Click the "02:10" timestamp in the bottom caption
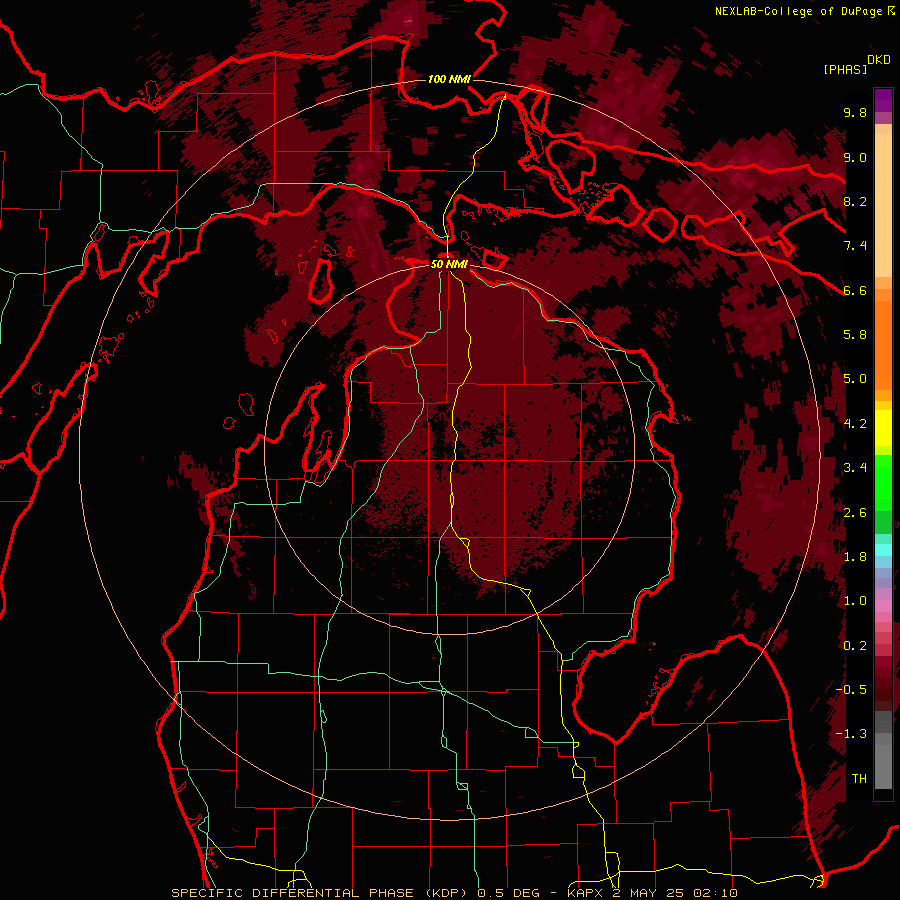900x900 pixels. [718, 893]
